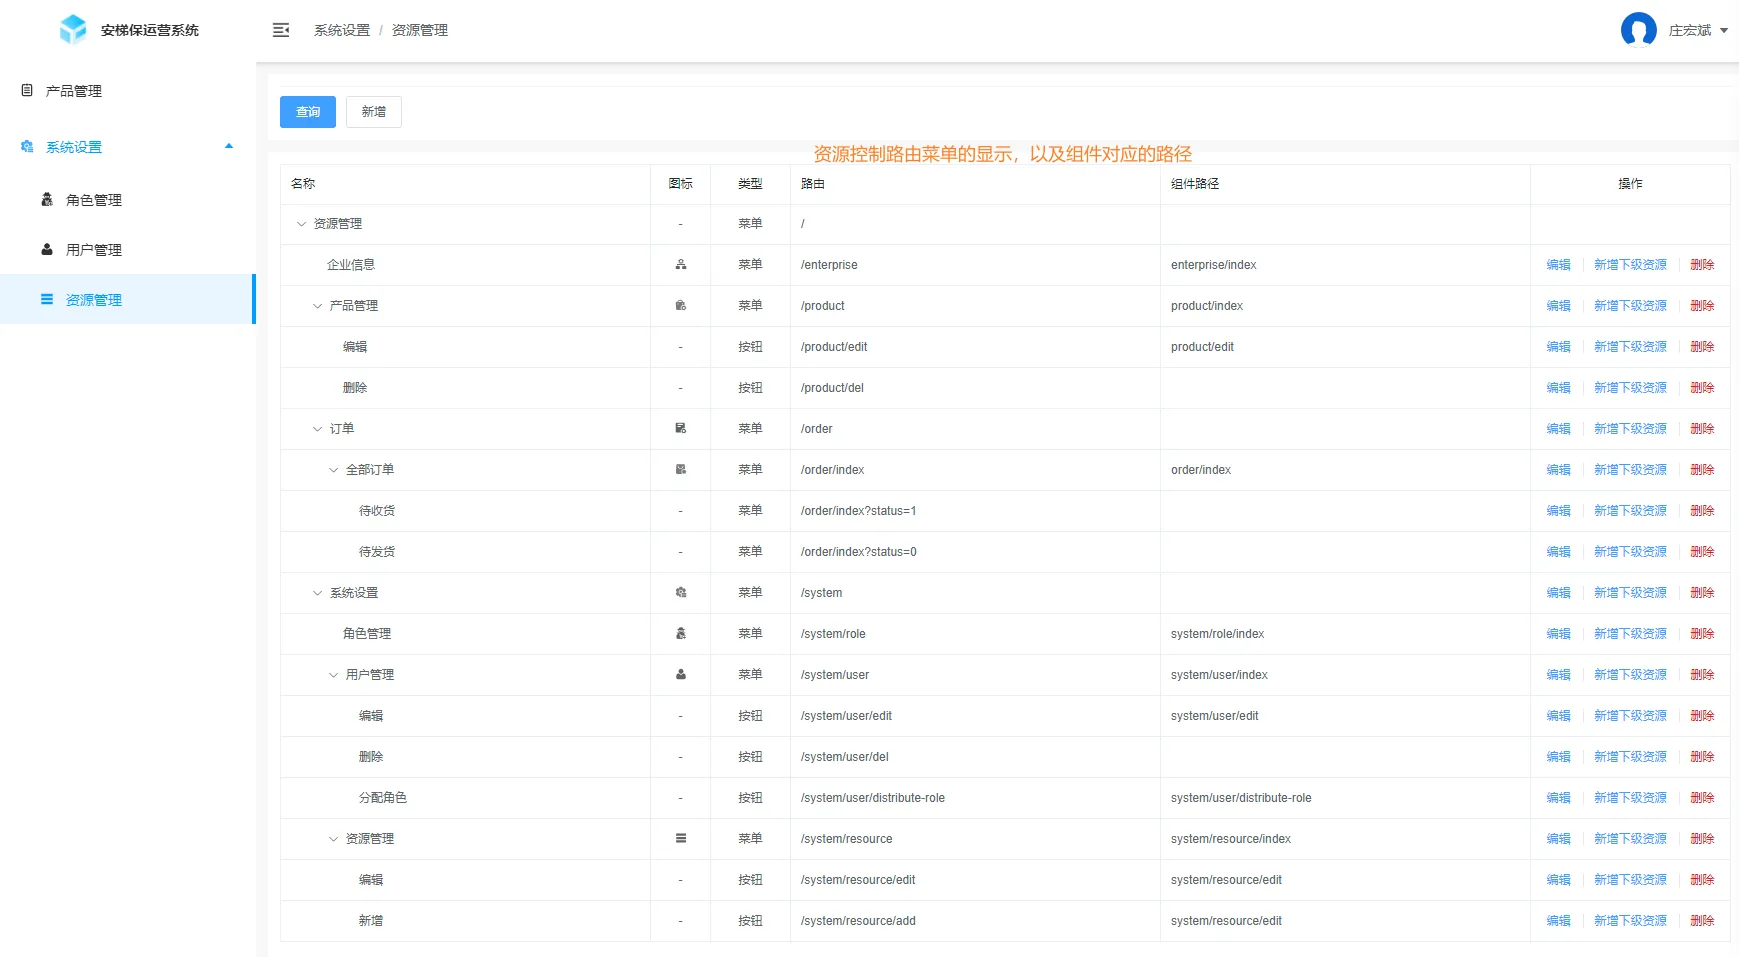
Task: Collapse the 用户管理 tree row
Action: point(334,675)
